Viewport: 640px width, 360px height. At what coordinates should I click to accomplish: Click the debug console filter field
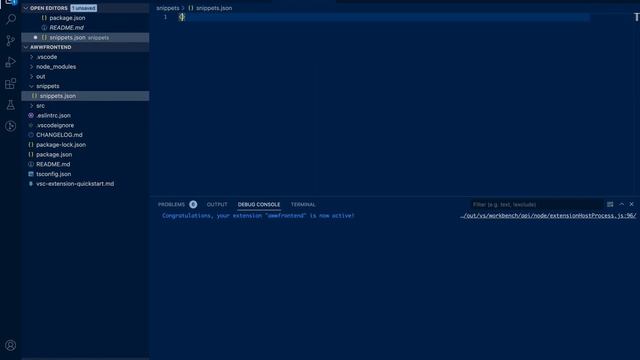pyautogui.click(x=536, y=204)
